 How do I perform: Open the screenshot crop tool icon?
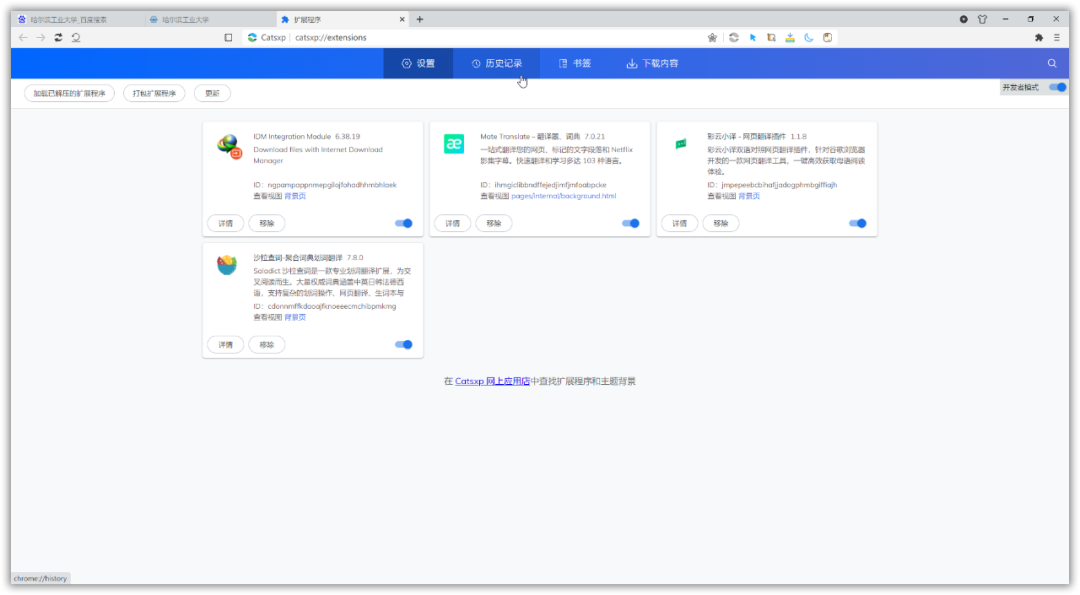(771, 38)
